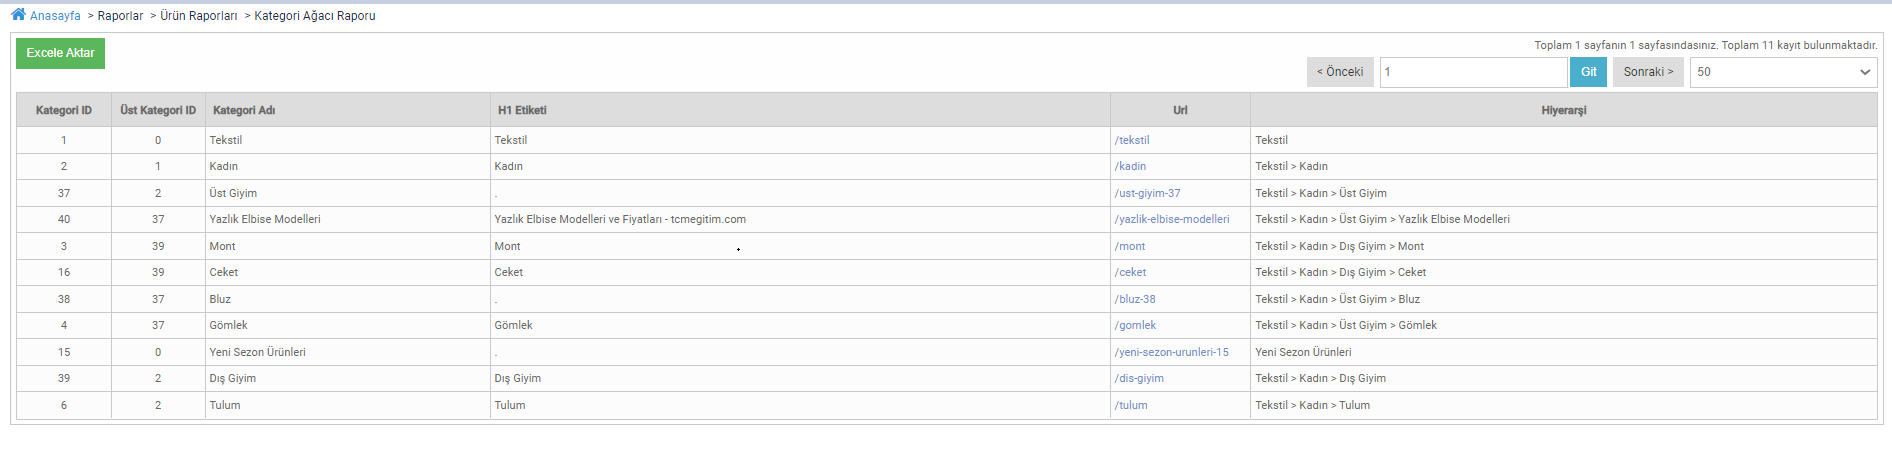
Task: Click hierarchy 'Tekstil > Kadın > Üst Giyim > Bluz'
Action: point(1337,299)
